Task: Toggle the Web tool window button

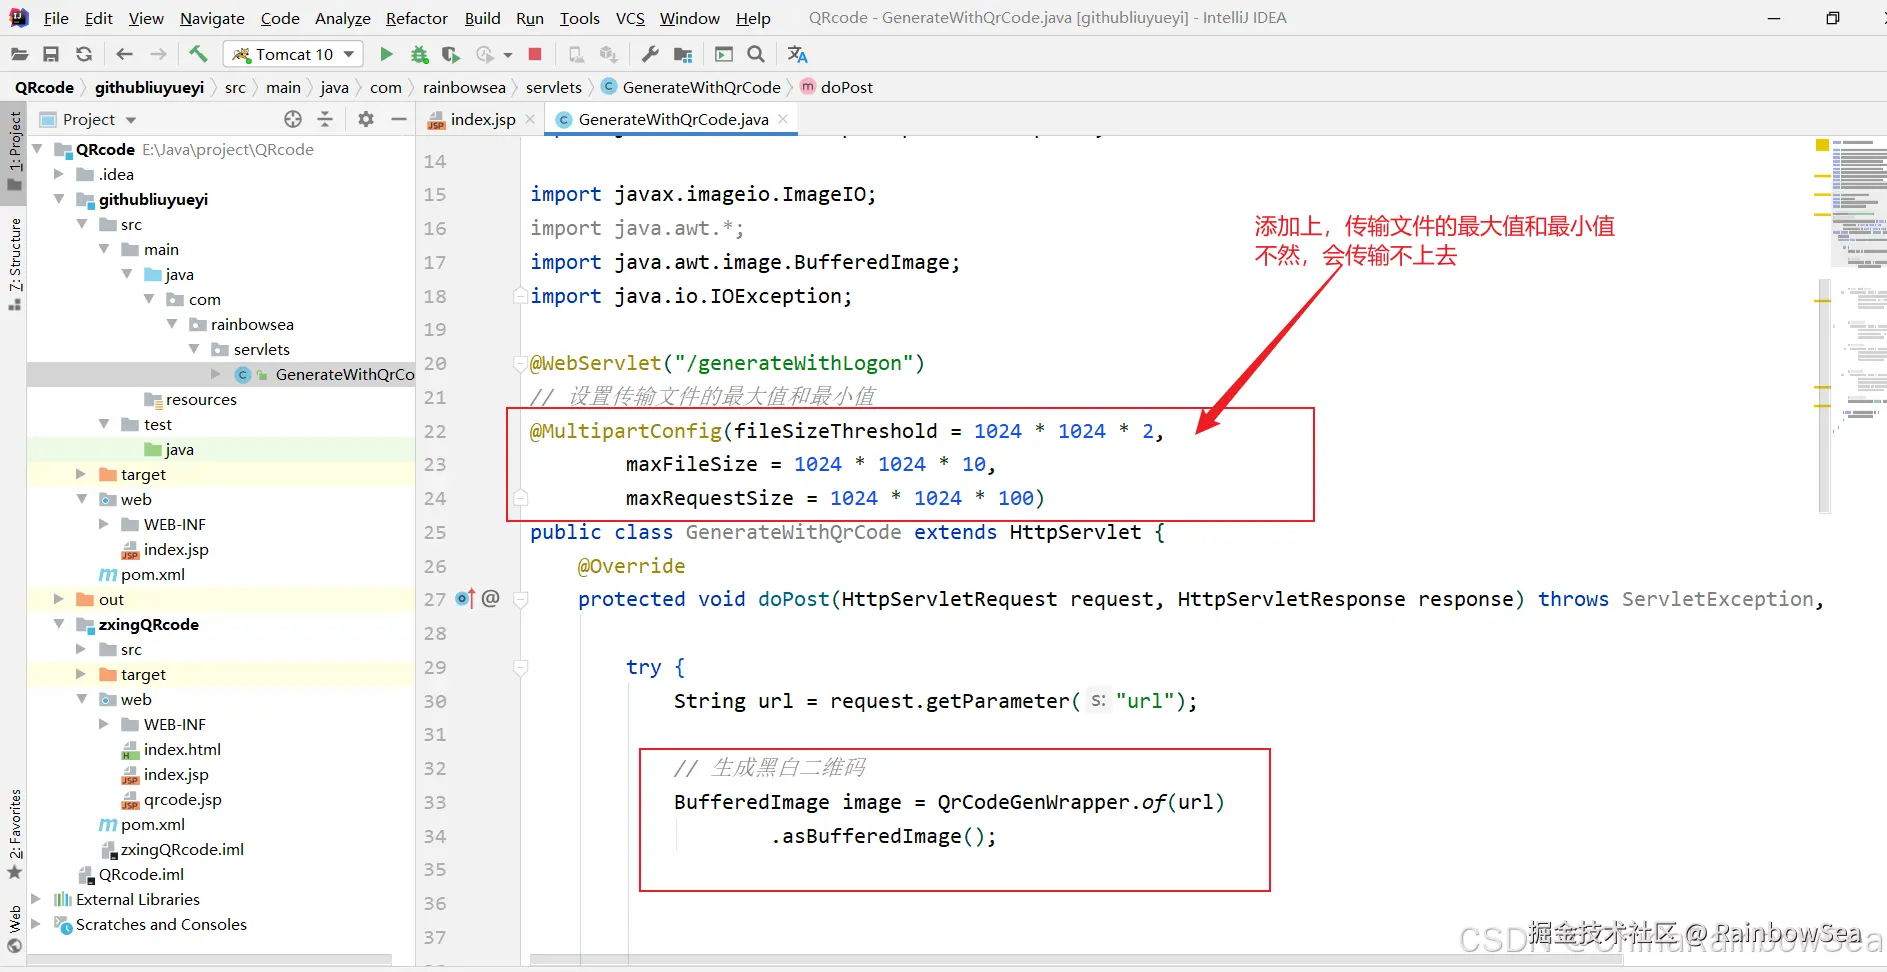Action: click(15, 929)
